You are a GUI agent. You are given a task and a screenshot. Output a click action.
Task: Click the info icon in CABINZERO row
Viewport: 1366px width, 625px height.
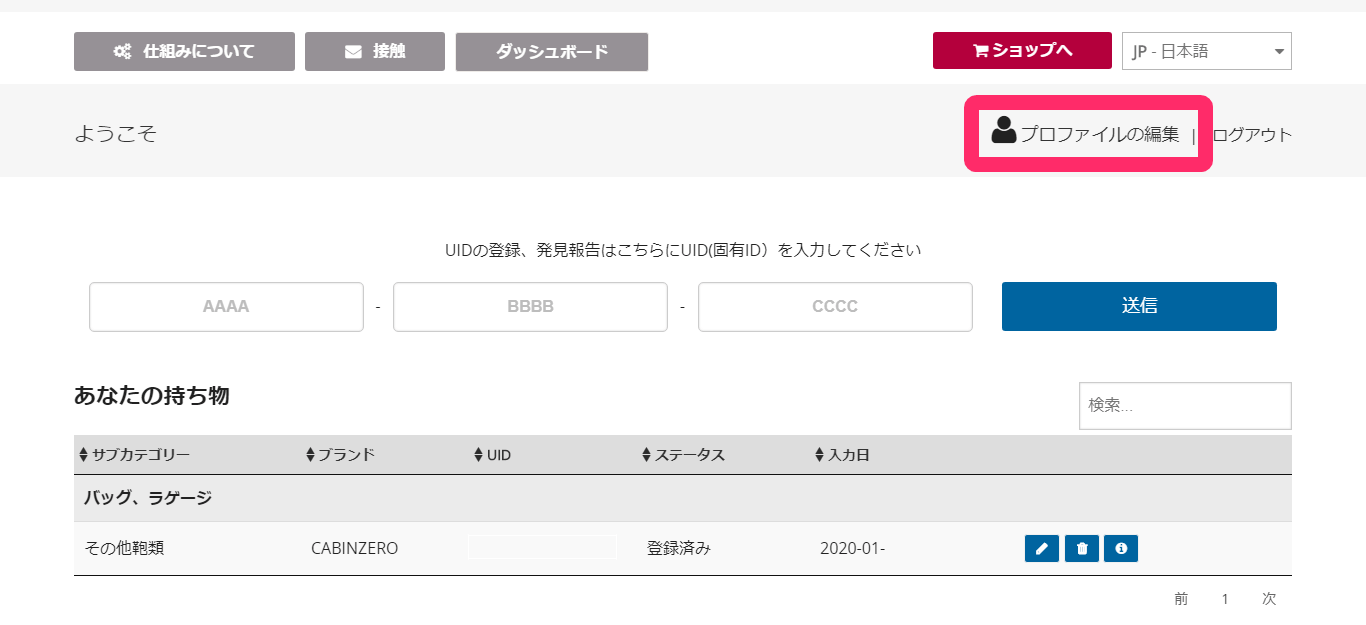pos(1121,548)
